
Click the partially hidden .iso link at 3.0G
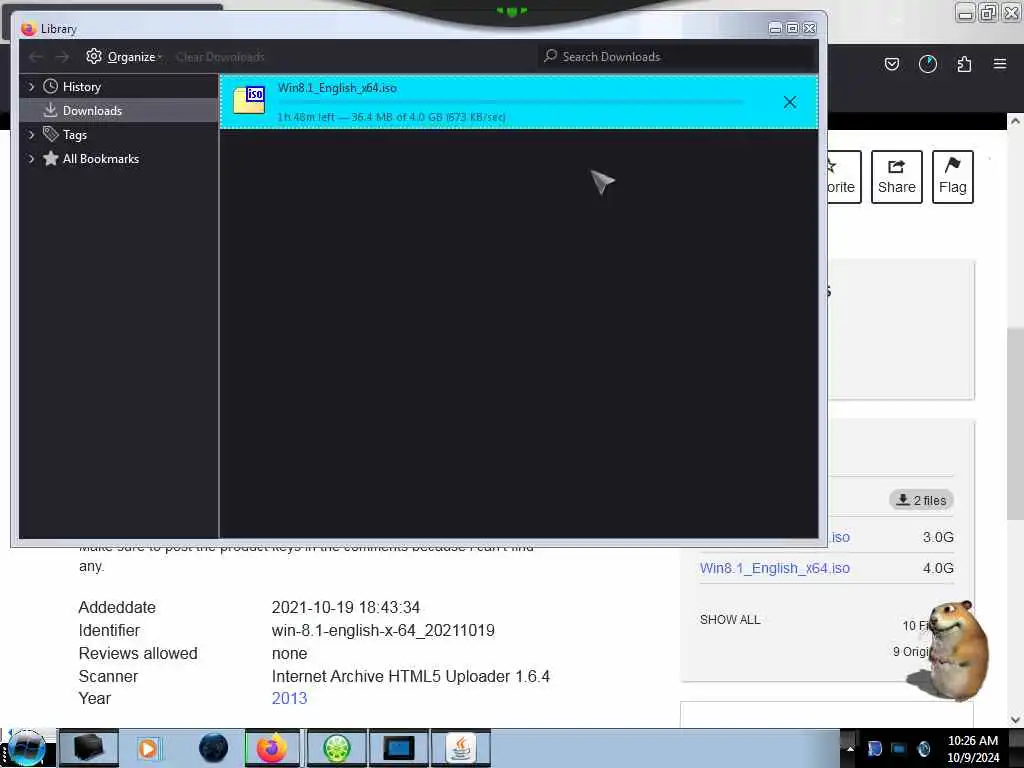pos(839,537)
